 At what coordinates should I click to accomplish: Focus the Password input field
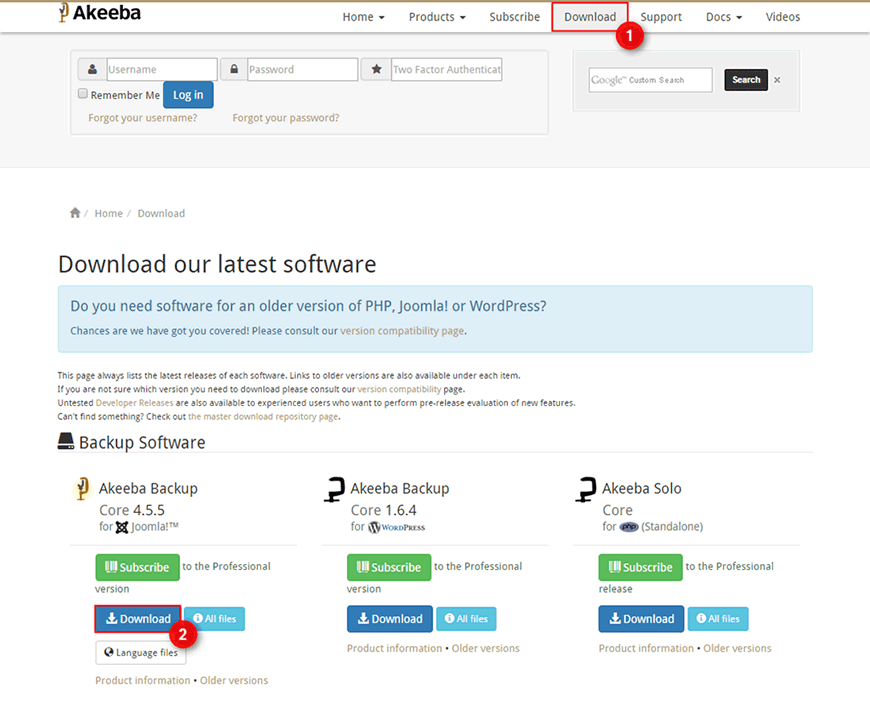click(302, 69)
